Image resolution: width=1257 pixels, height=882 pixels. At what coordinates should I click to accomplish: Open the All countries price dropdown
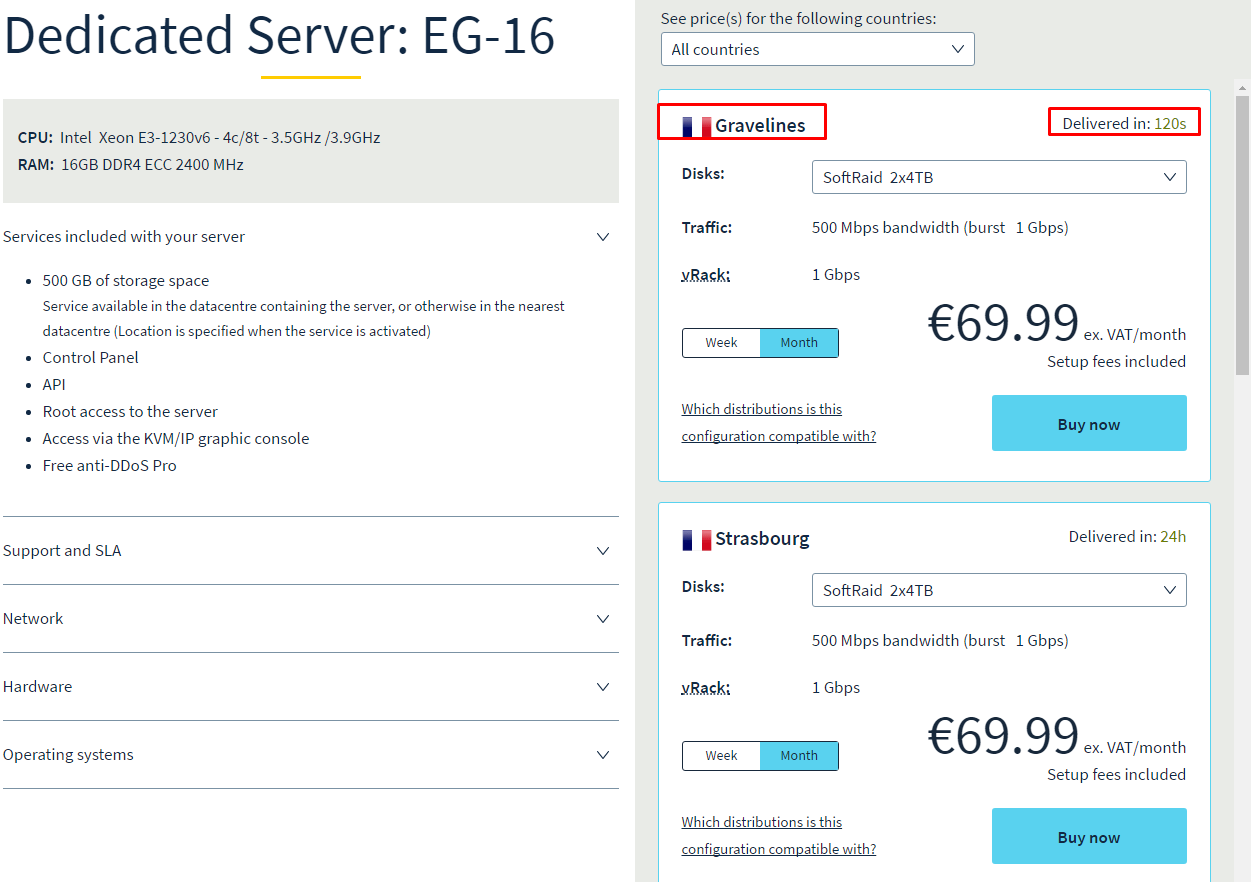point(817,49)
